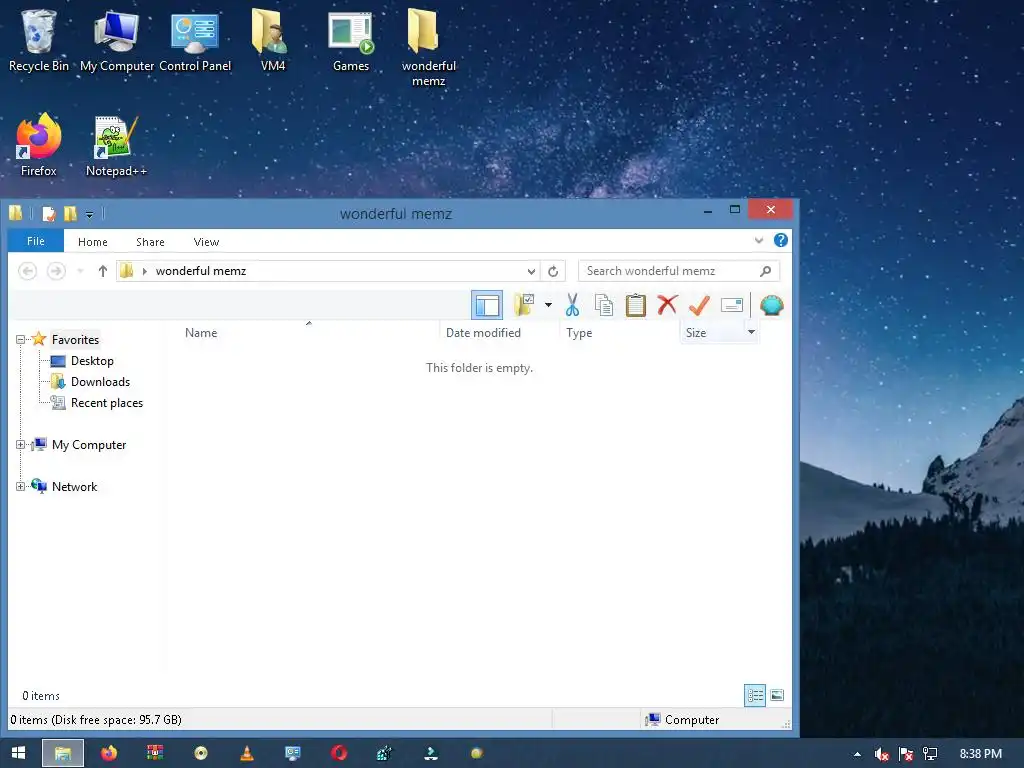Open the Control Panel desktop icon
1024x768 pixels.
[195, 40]
